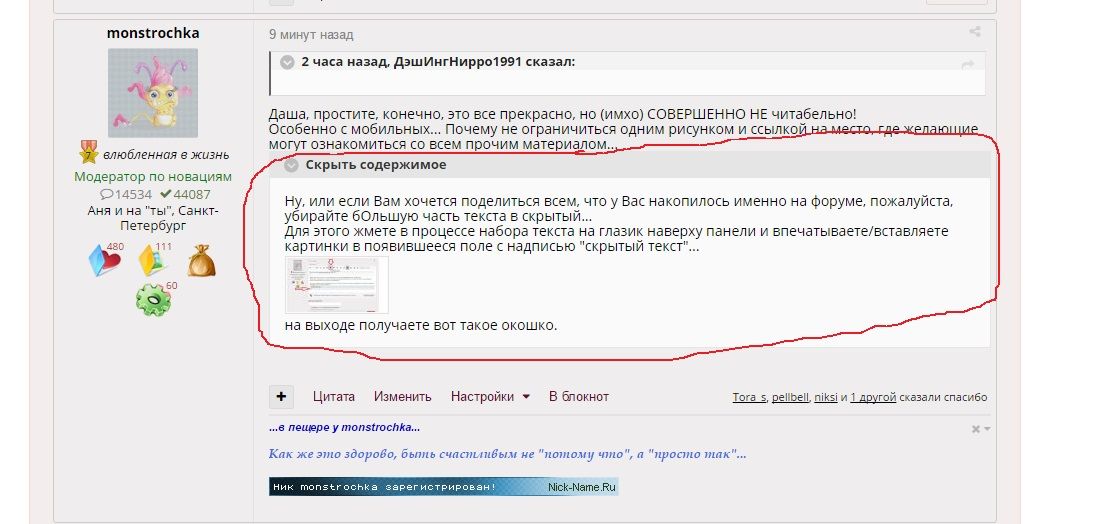Click the blue heart badge icon

click(105, 259)
